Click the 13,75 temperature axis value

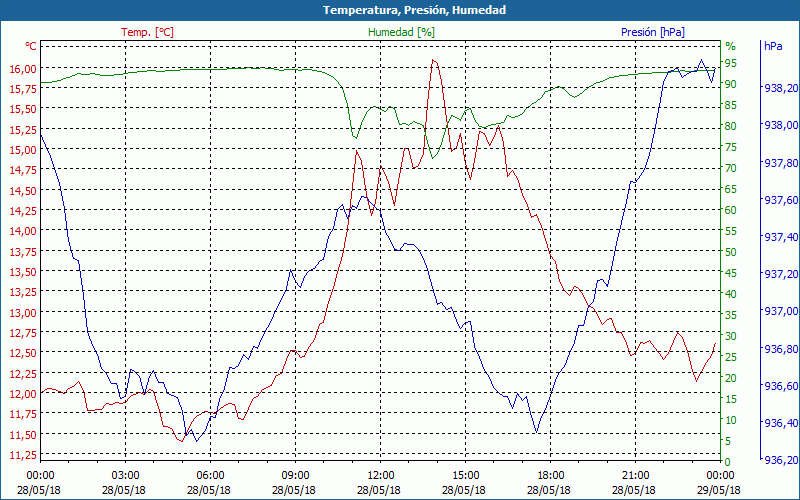click(x=22, y=251)
